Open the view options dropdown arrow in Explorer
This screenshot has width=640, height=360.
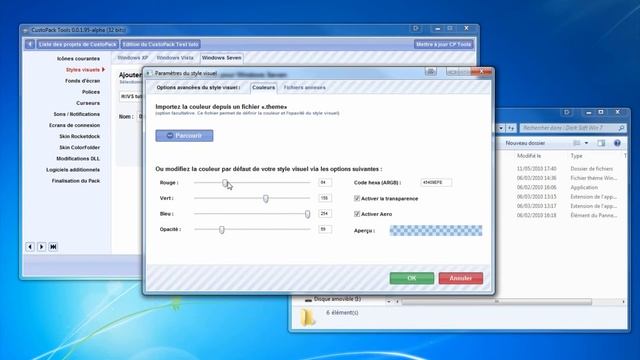(586, 143)
